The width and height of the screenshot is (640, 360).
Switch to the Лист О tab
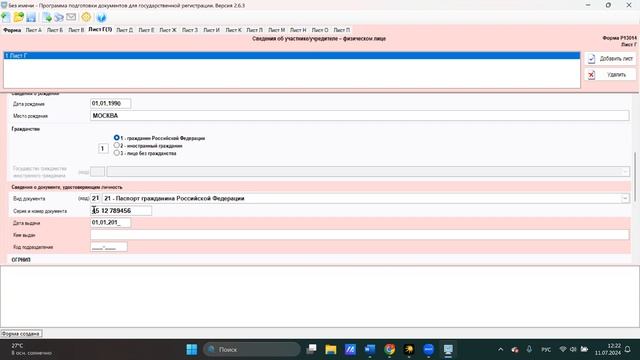click(x=320, y=30)
